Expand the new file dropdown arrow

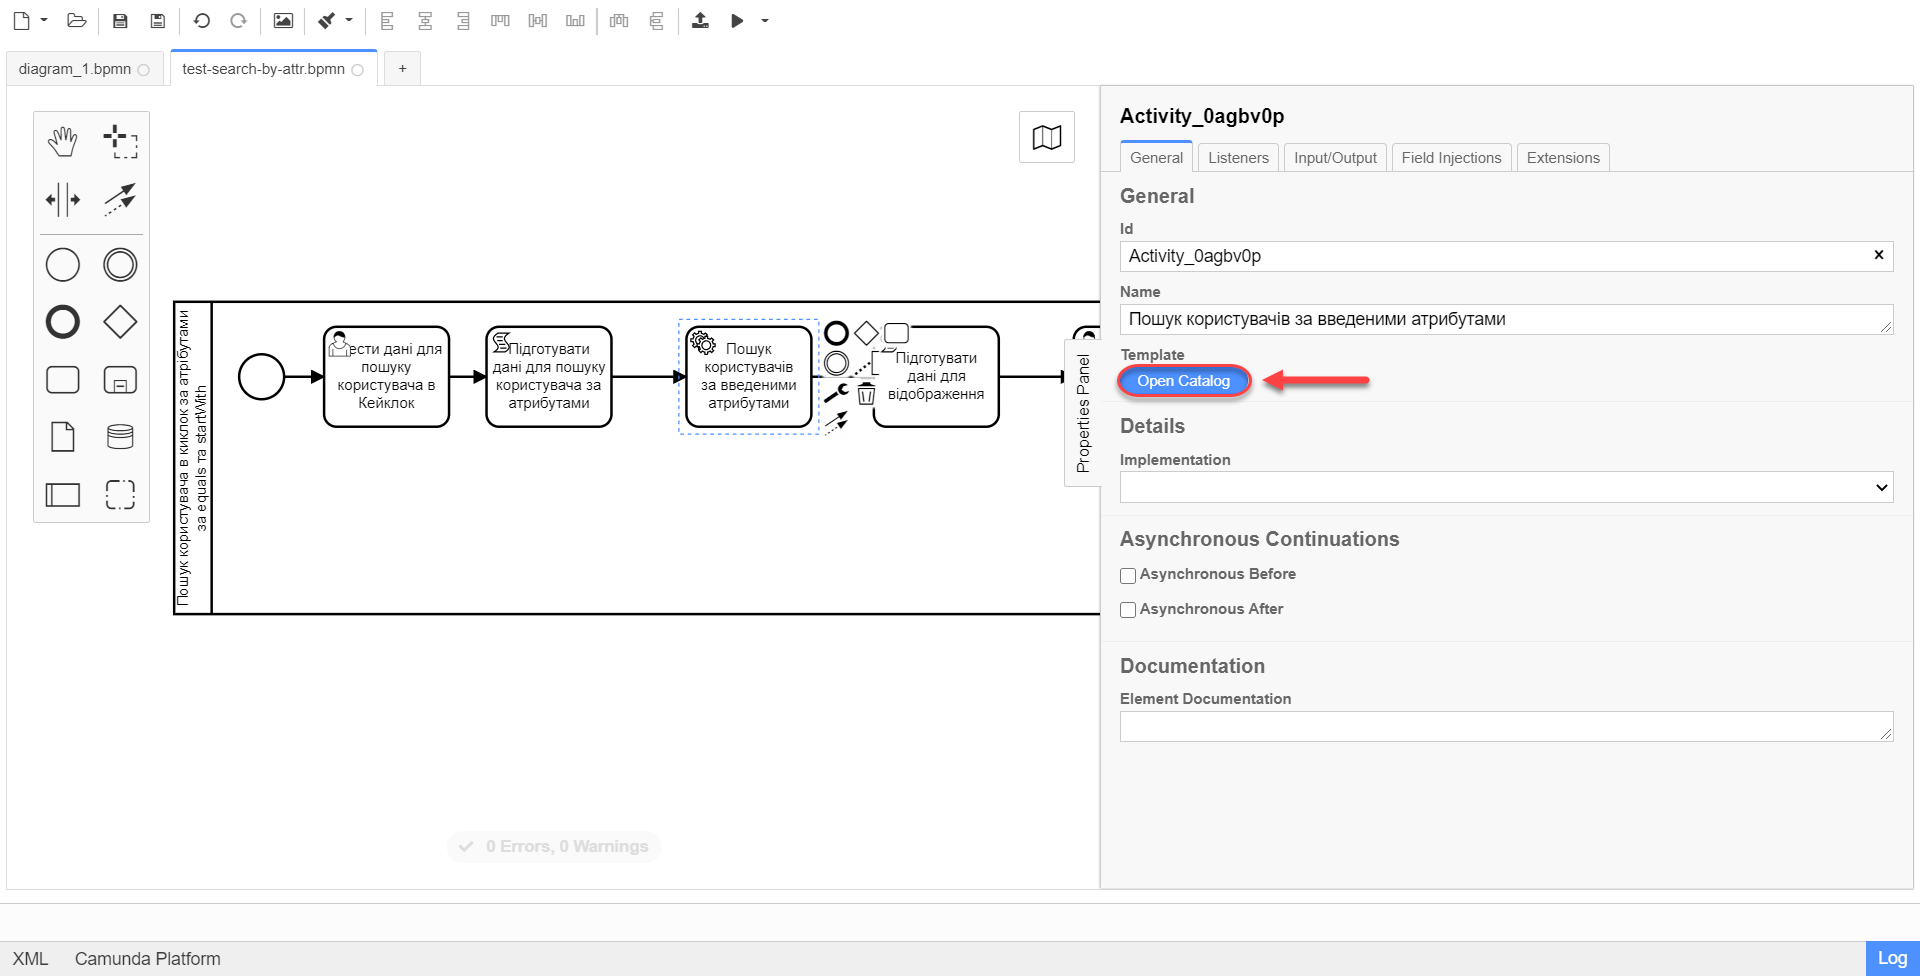[x=44, y=21]
